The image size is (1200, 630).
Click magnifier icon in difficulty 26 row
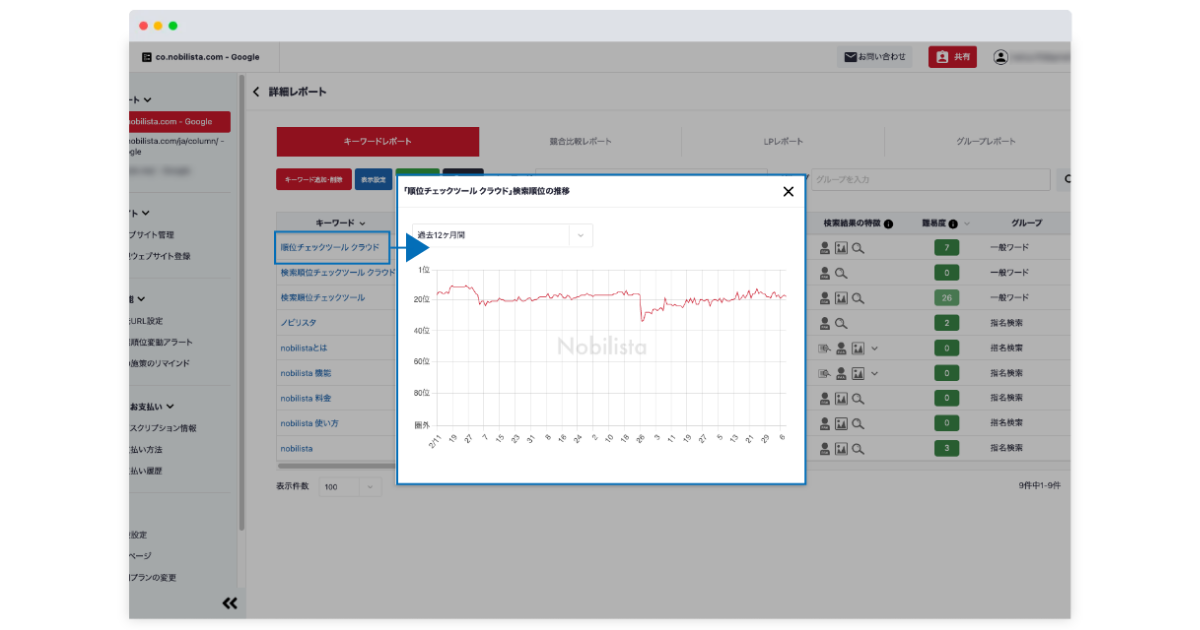coord(858,298)
